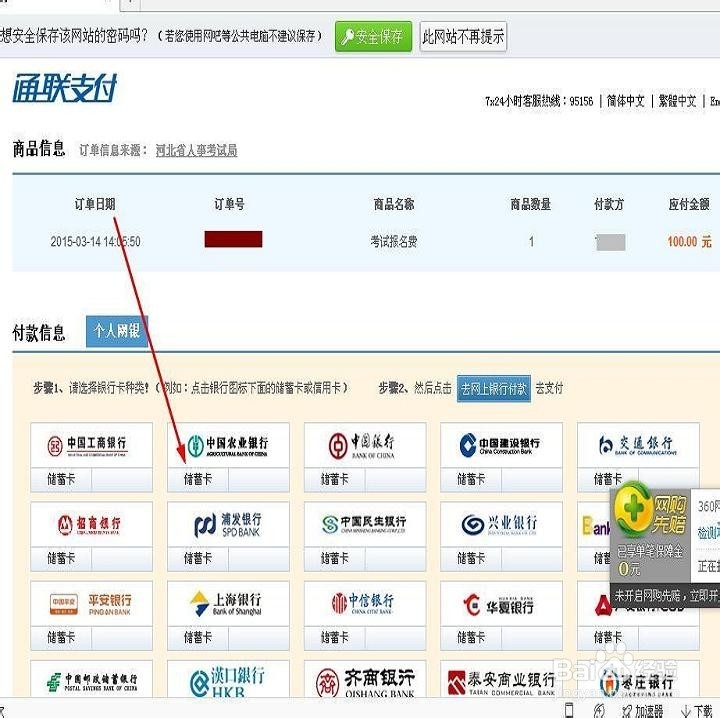The height and width of the screenshot is (718, 720).
Task: Select 储蓄卡 under 华夏银行
Action: [x=471, y=638]
